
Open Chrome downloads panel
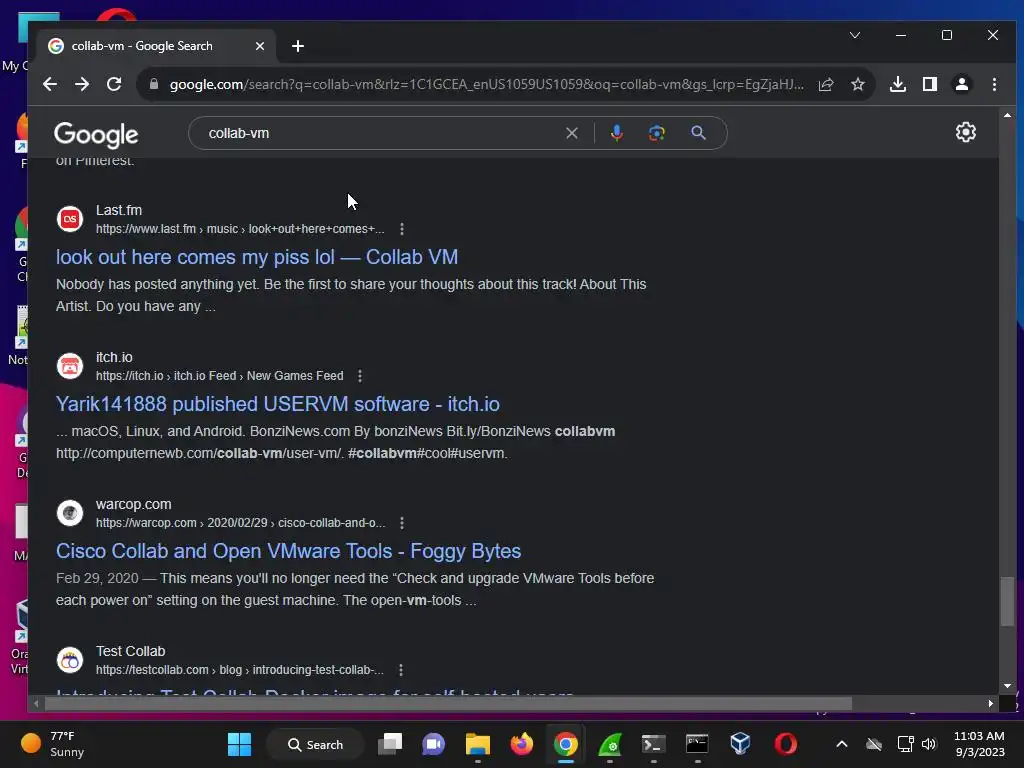898,84
